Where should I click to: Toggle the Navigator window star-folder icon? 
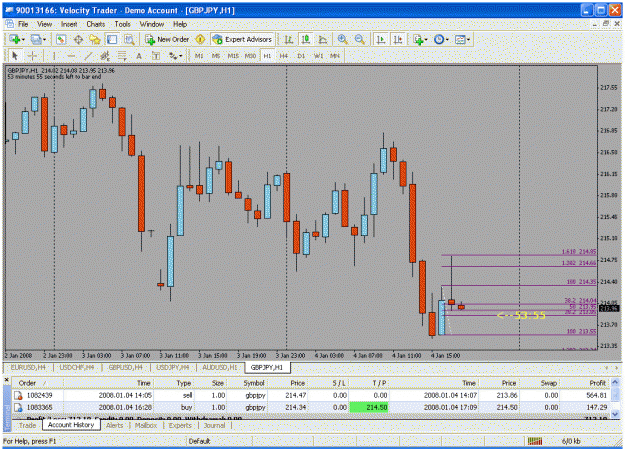(x=95, y=39)
